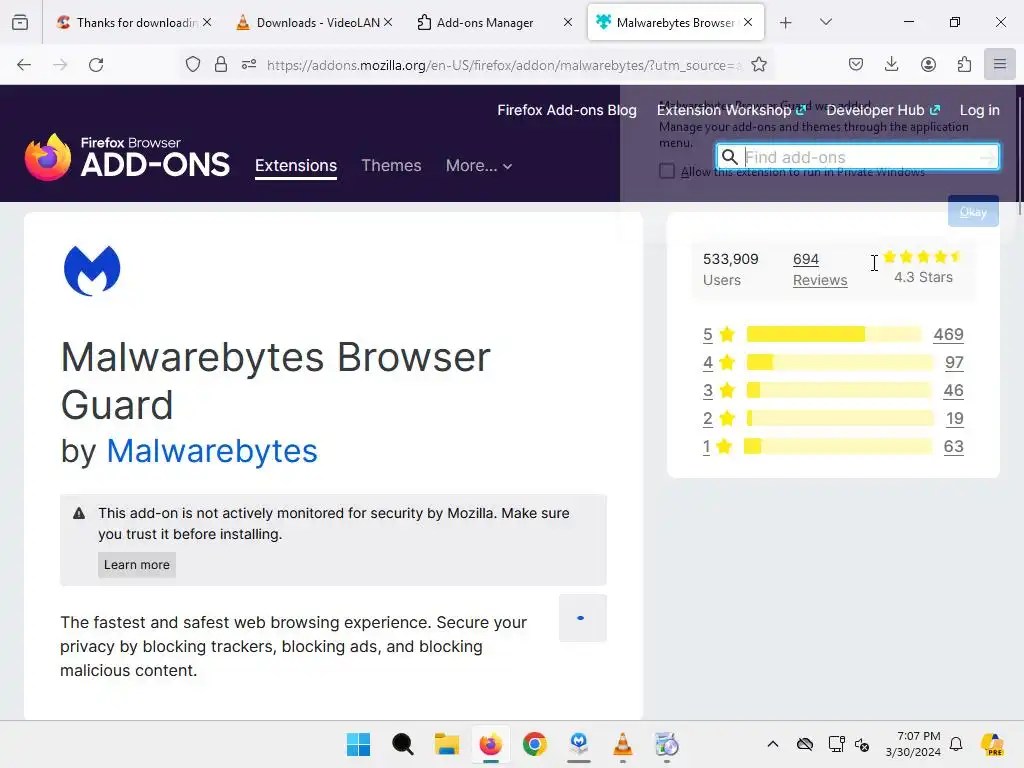This screenshot has width=1024, height=768.
Task: Open the Save to Pocket icon
Action: [x=856, y=65]
